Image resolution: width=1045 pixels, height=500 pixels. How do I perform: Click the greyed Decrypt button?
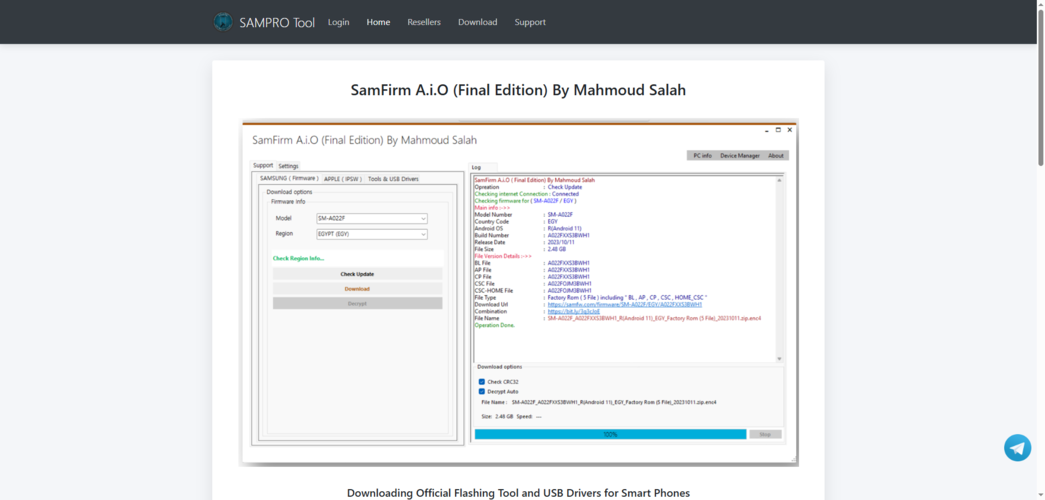click(x=357, y=303)
